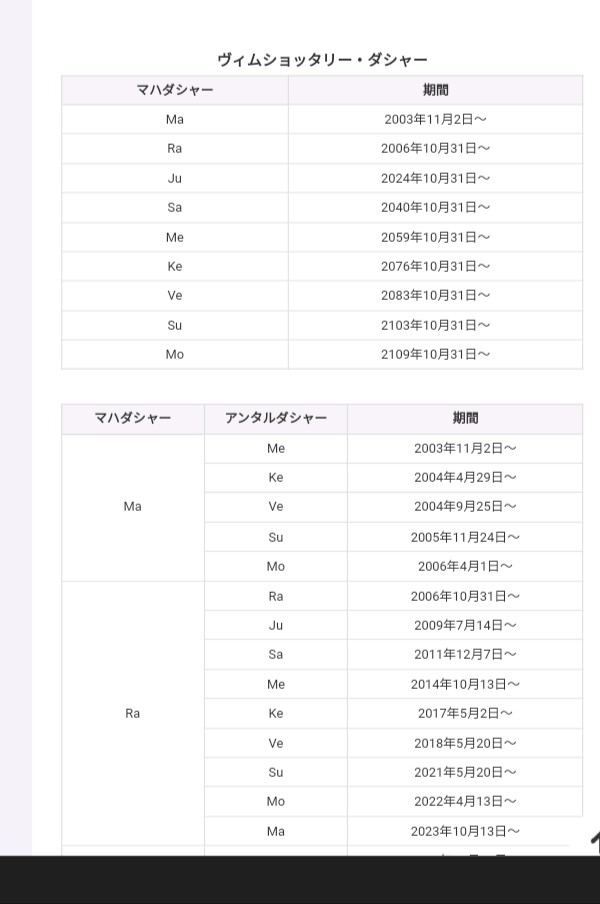Click the 2006年4月1日 Mo antardasha date

(x=465, y=566)
